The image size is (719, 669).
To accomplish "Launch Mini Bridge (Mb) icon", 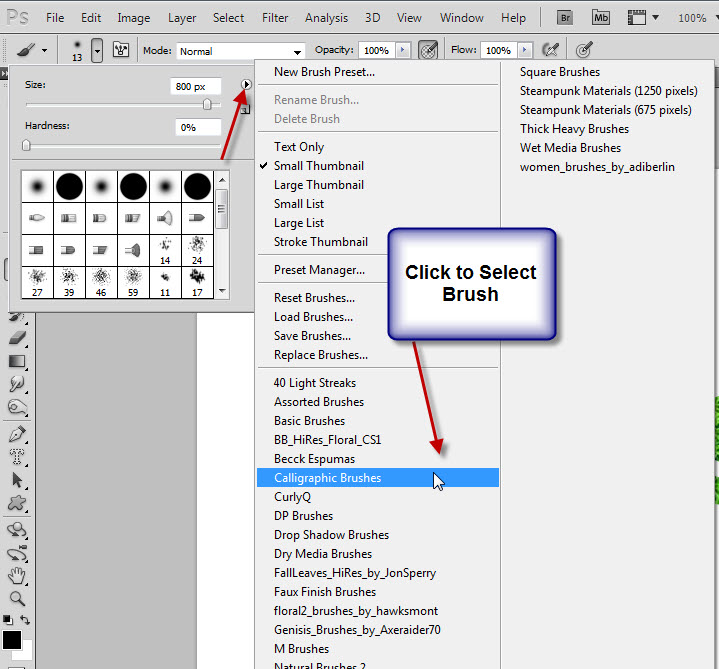I will coord(600,18).
